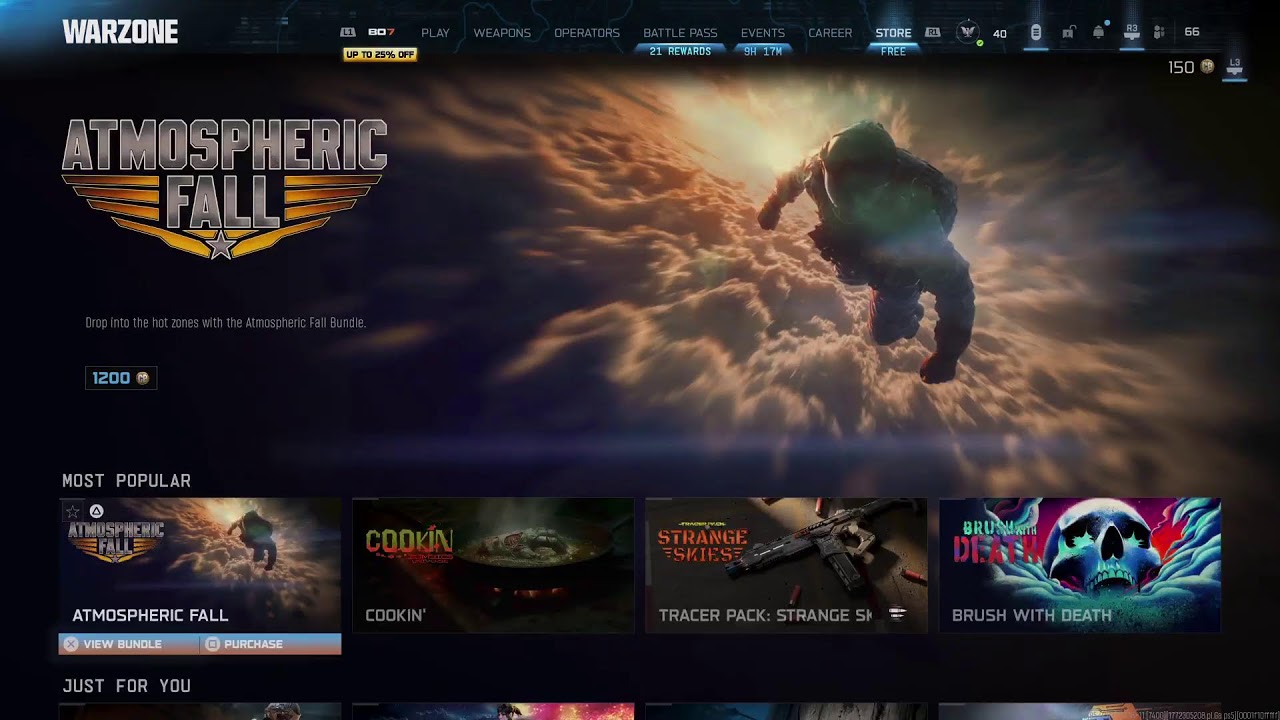
Task: Favorite Atmospheric Fall with the star icon
Action: click(x=73, y=512)
